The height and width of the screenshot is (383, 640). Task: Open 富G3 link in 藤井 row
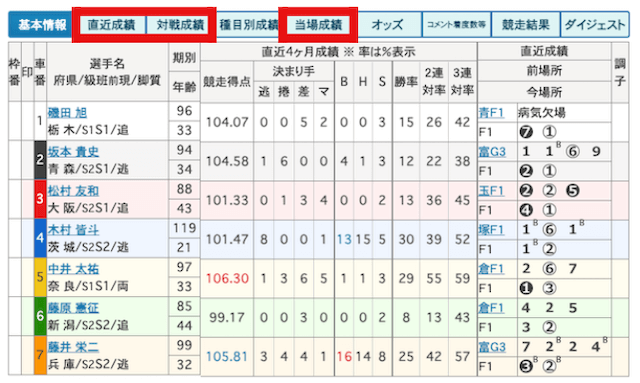click(492, 347)
